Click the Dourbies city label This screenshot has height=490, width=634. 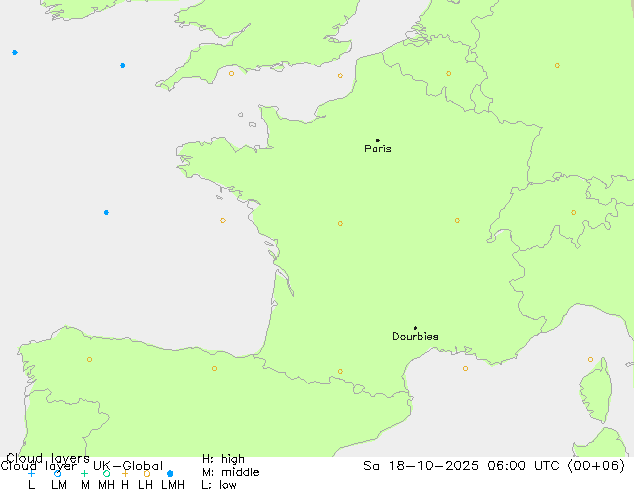(x=415, y=336)
